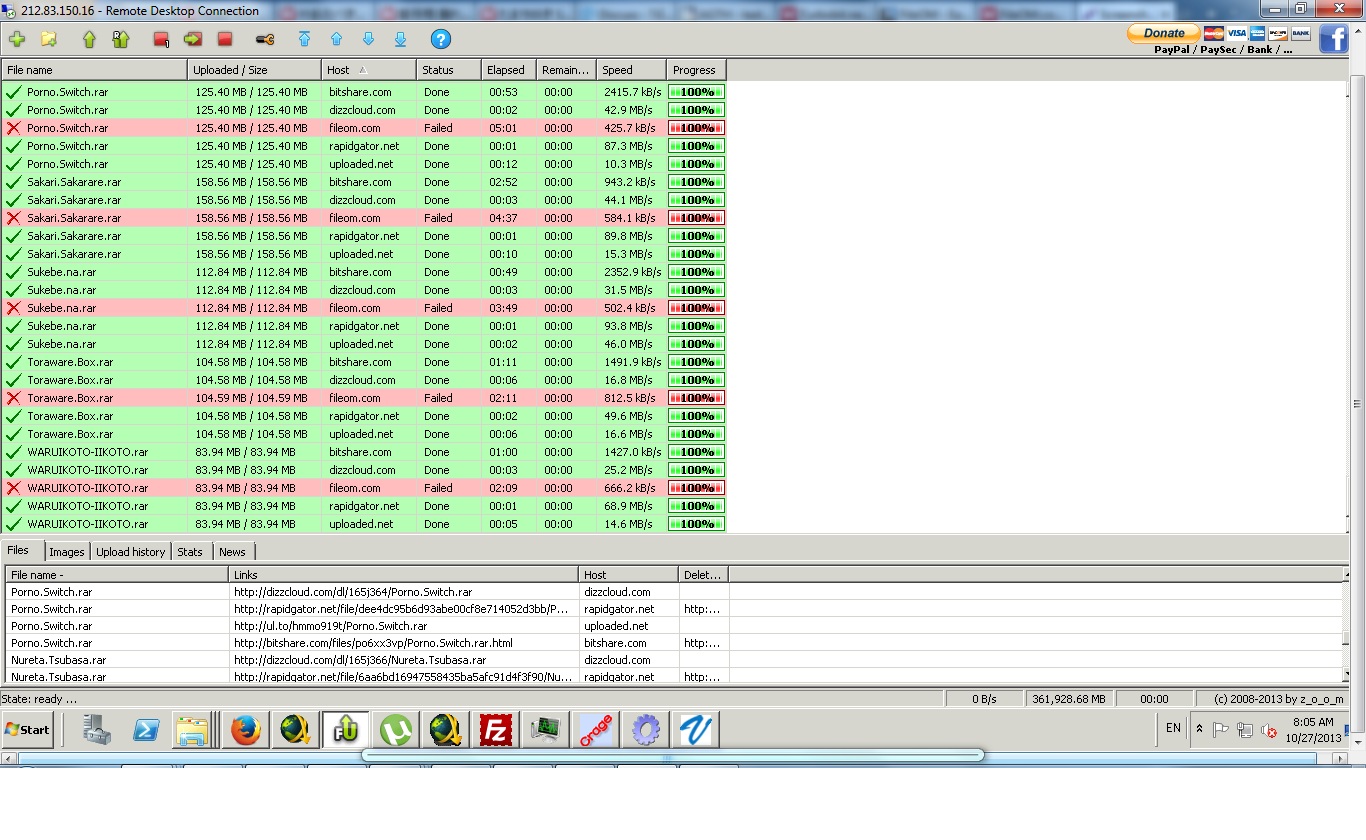The width and height of the screenshot is (1366, 840).
Task: Select the elapsed time 03:49 cell
Action: point(508,308)
